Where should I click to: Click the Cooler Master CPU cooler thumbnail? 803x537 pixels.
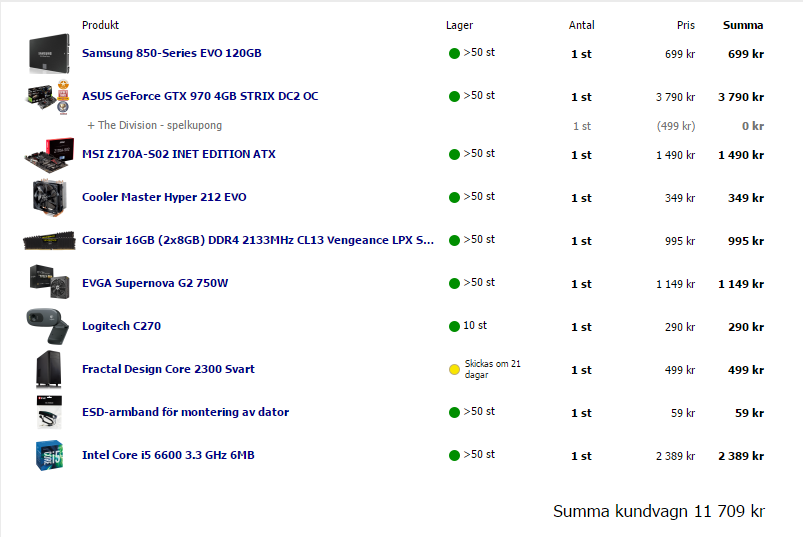pos(49,198)
